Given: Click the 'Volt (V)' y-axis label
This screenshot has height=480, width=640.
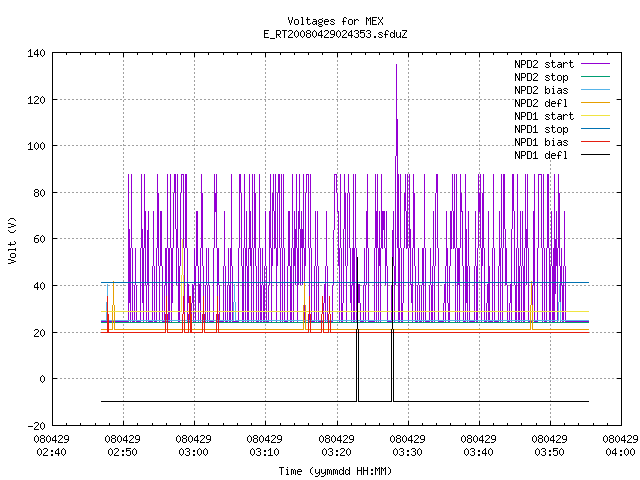Looking at the screenshot, I should coord(12,240).
